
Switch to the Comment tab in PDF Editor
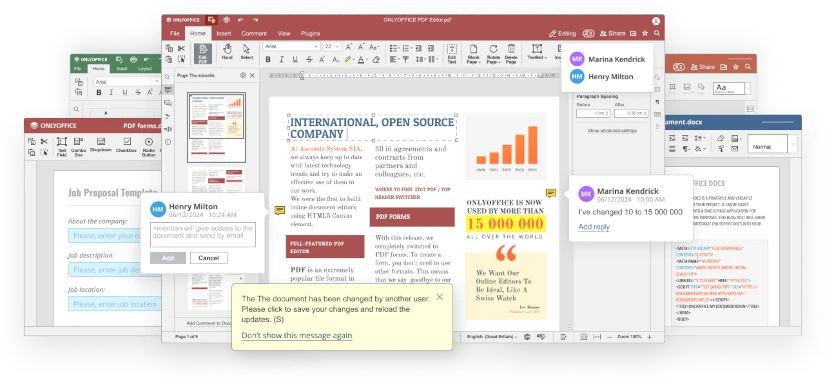coord(254,33)
